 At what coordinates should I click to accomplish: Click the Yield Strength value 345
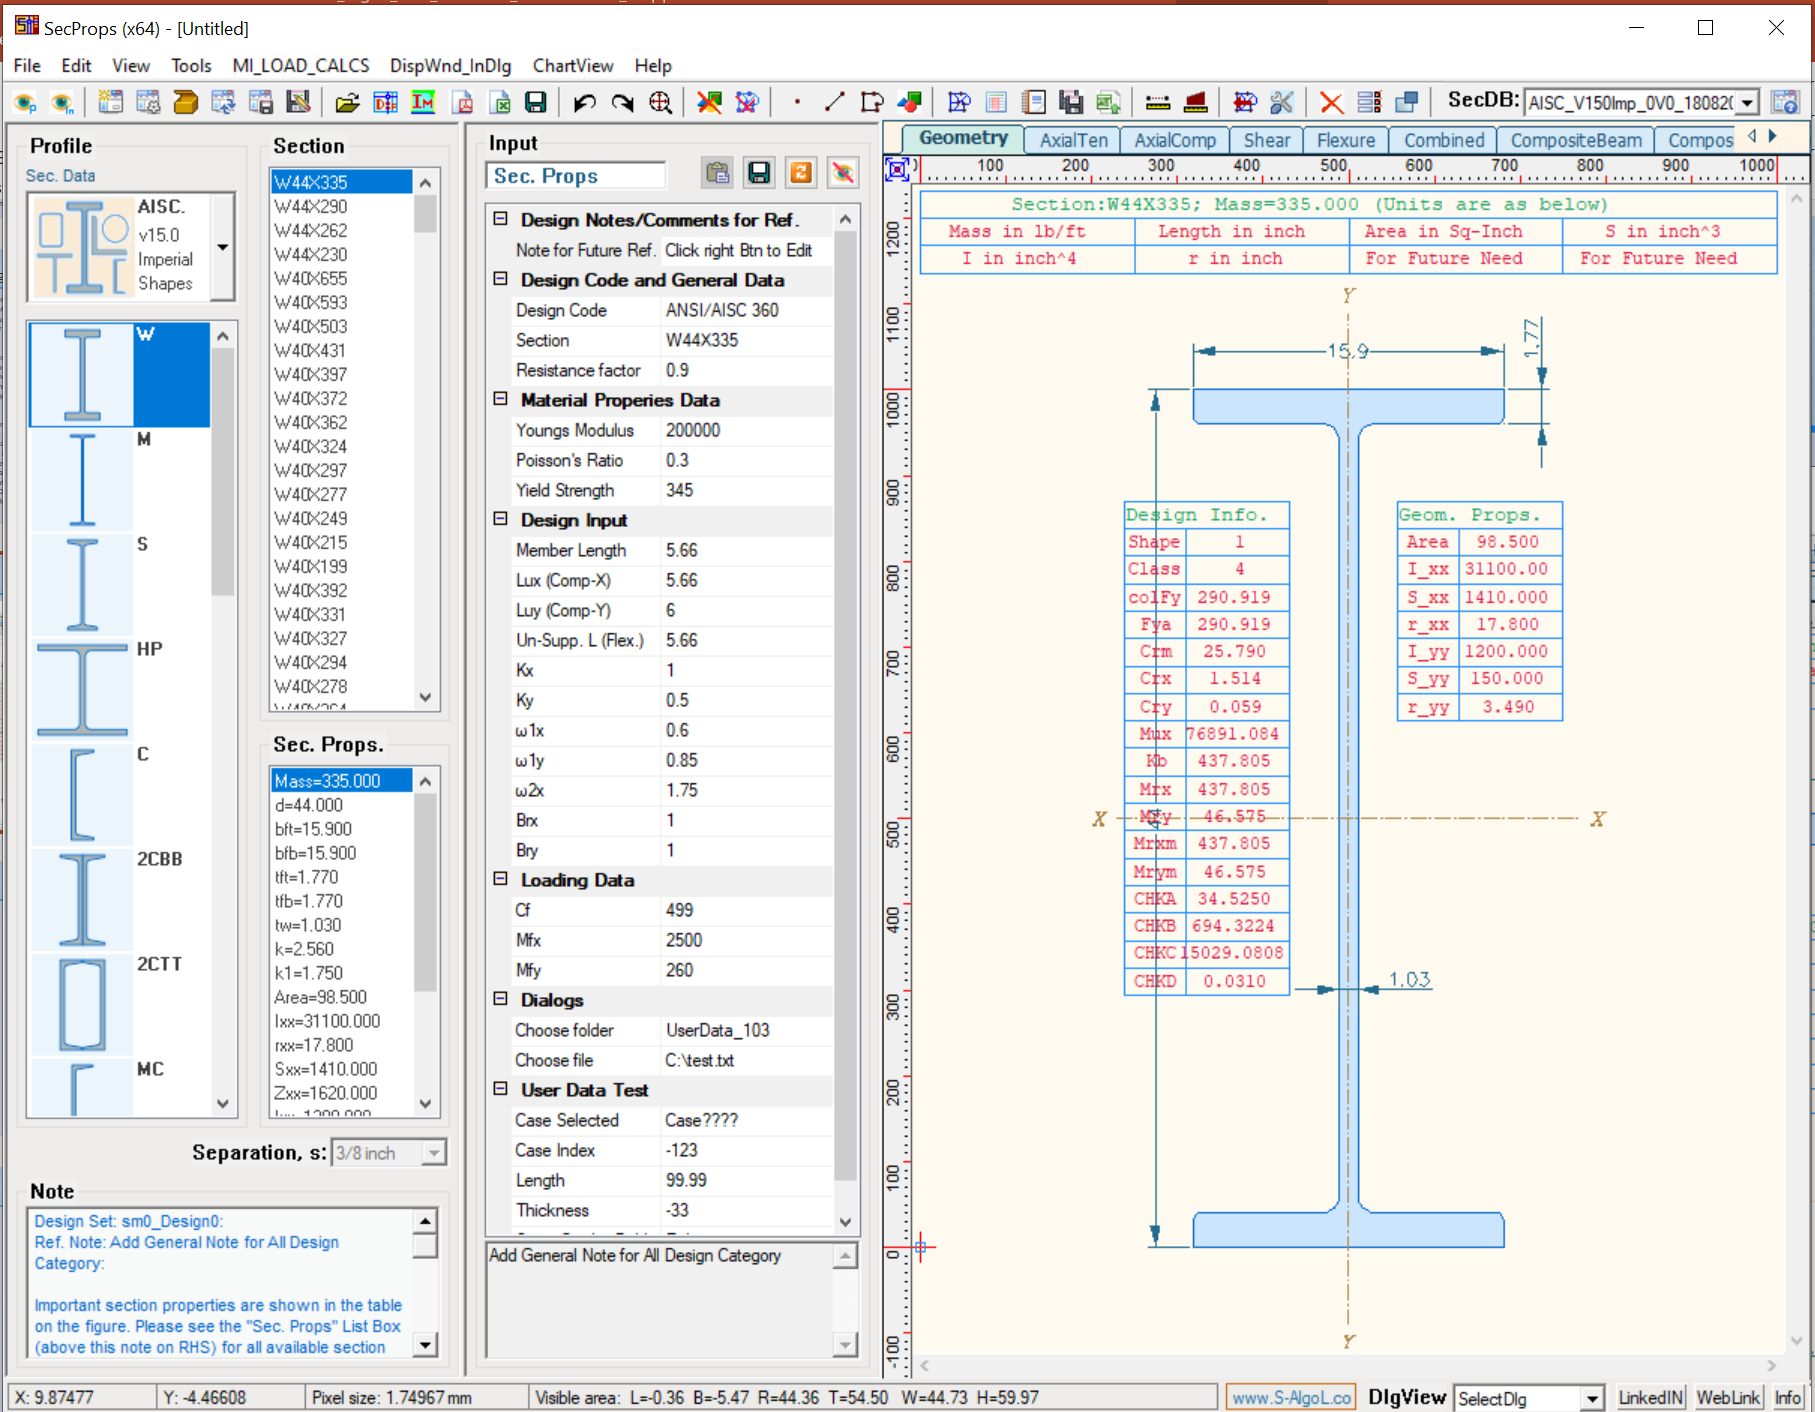click(746, 490)
